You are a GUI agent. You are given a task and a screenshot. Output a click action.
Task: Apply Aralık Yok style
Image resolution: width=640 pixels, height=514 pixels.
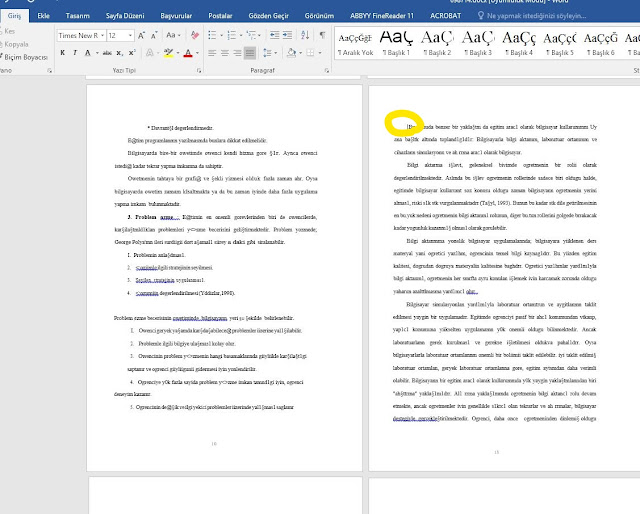[x=355, y=43]
